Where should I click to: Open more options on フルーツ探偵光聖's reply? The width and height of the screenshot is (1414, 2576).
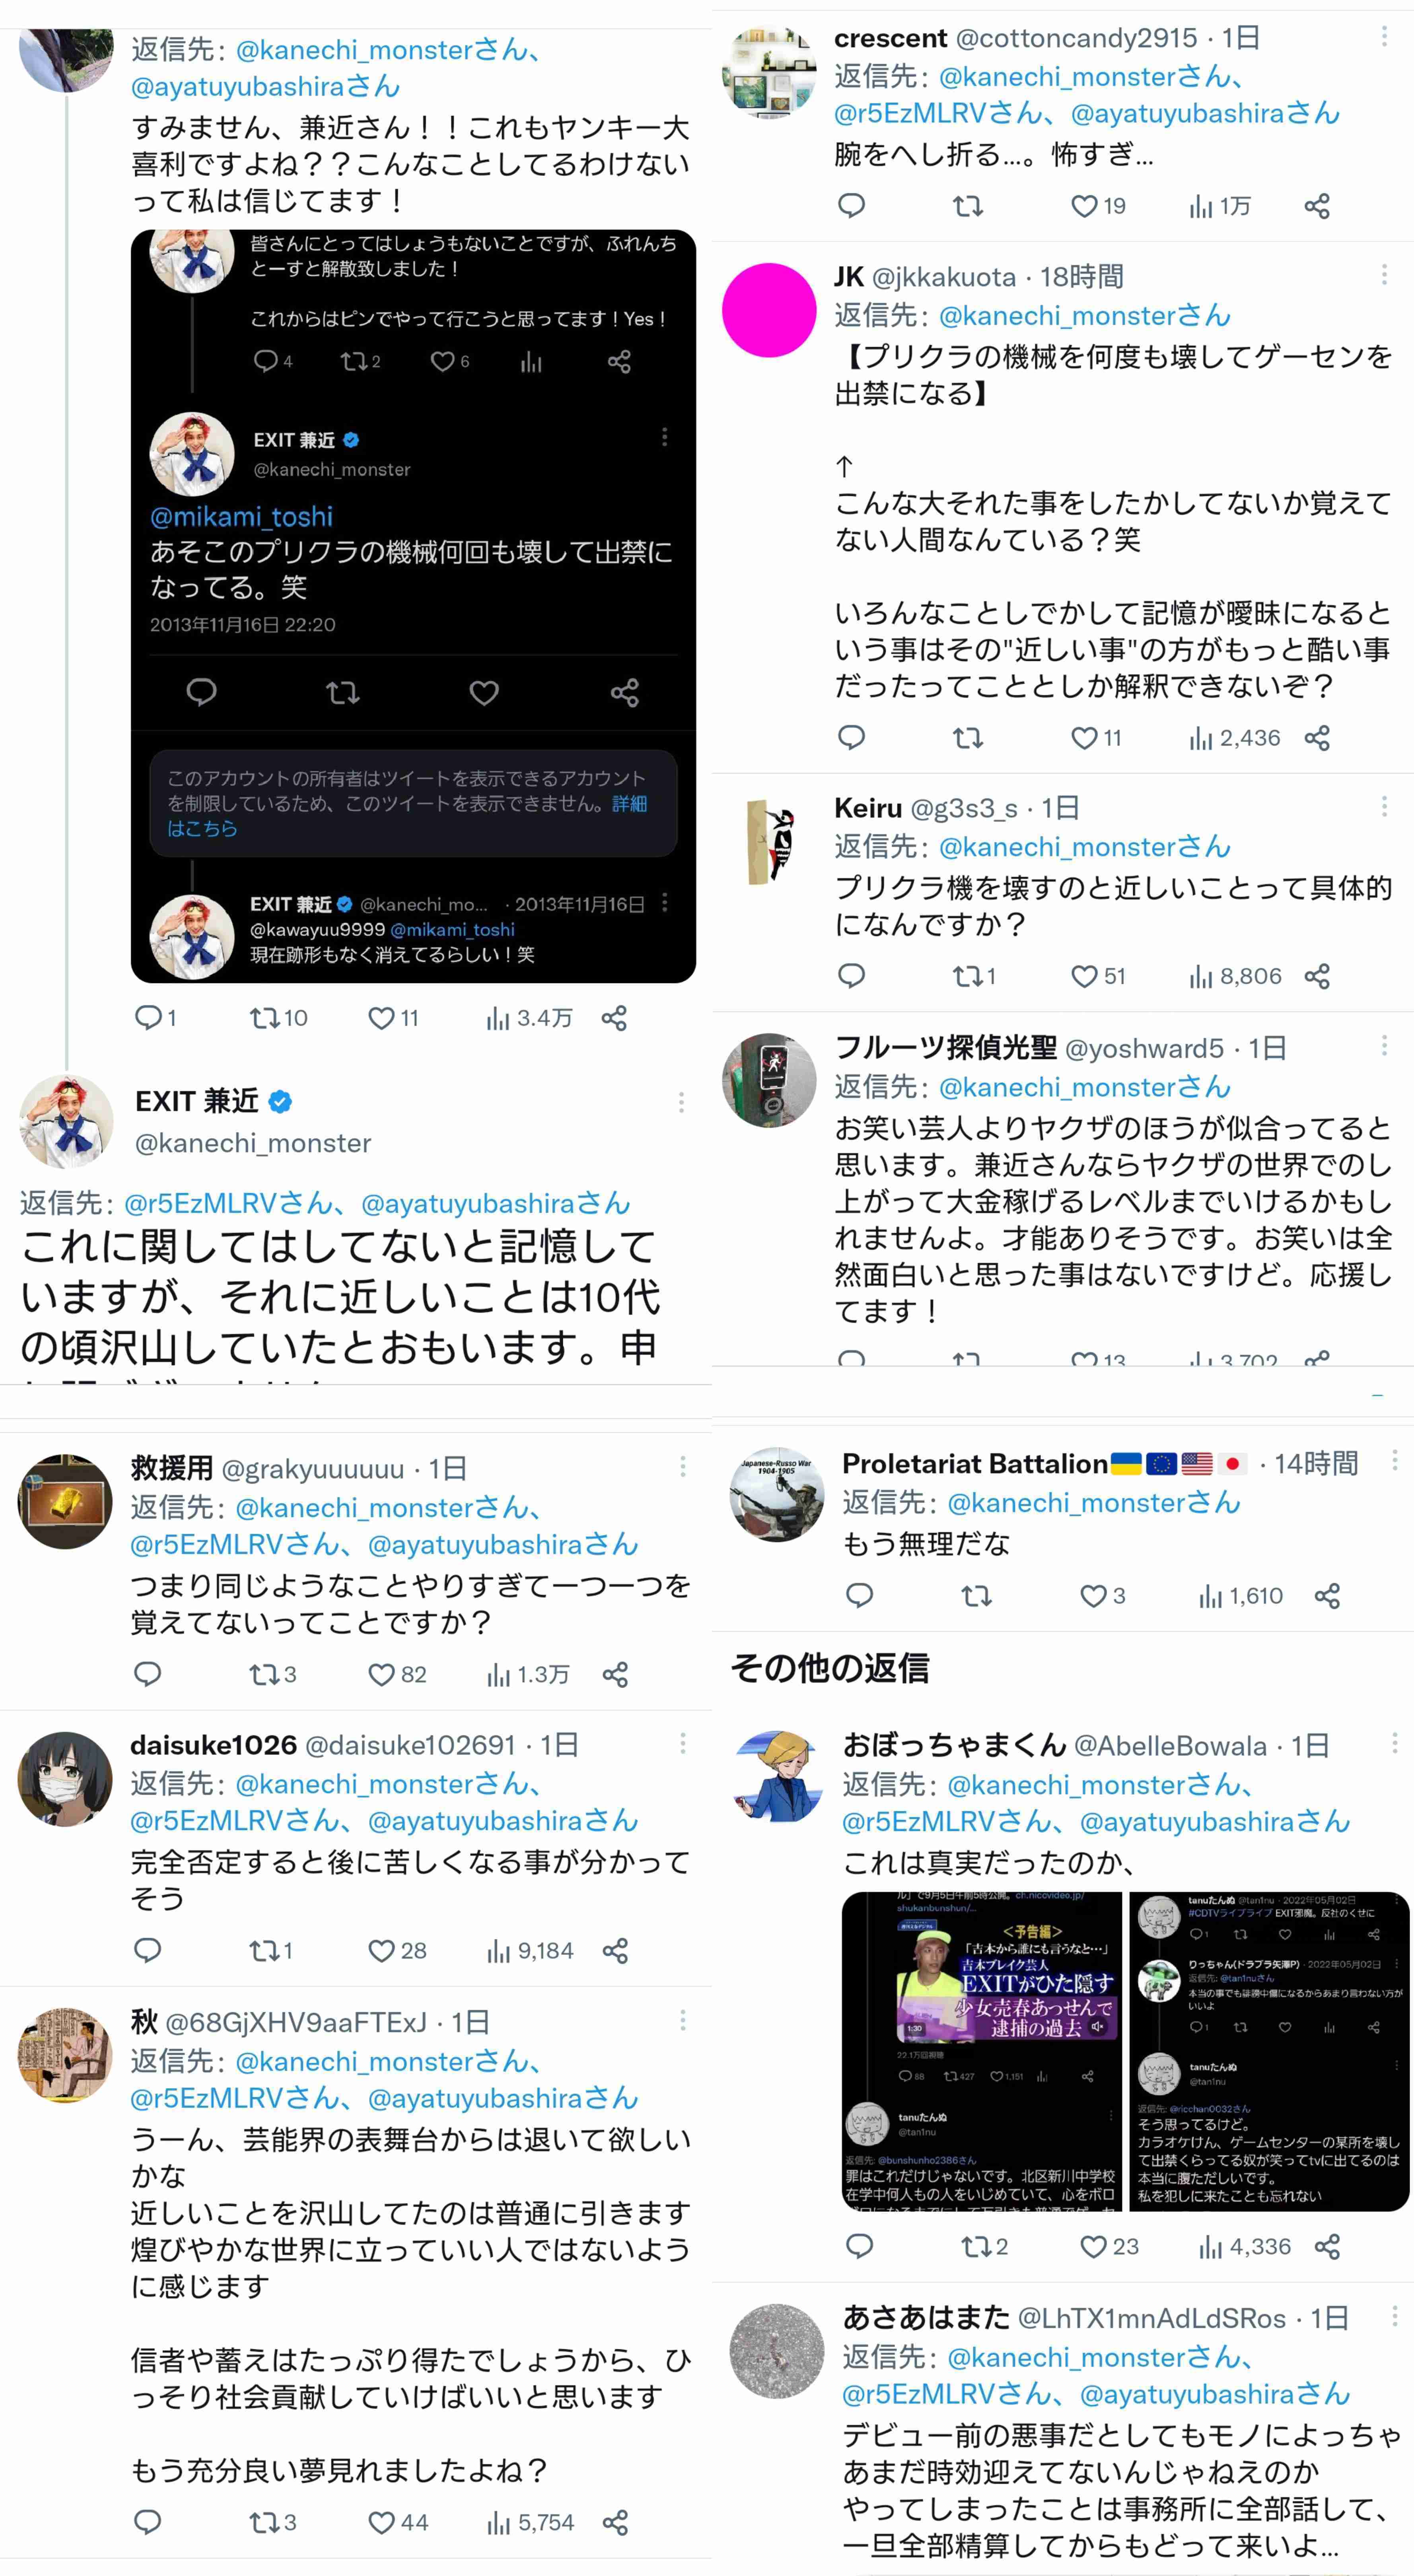(1384, 1046)
